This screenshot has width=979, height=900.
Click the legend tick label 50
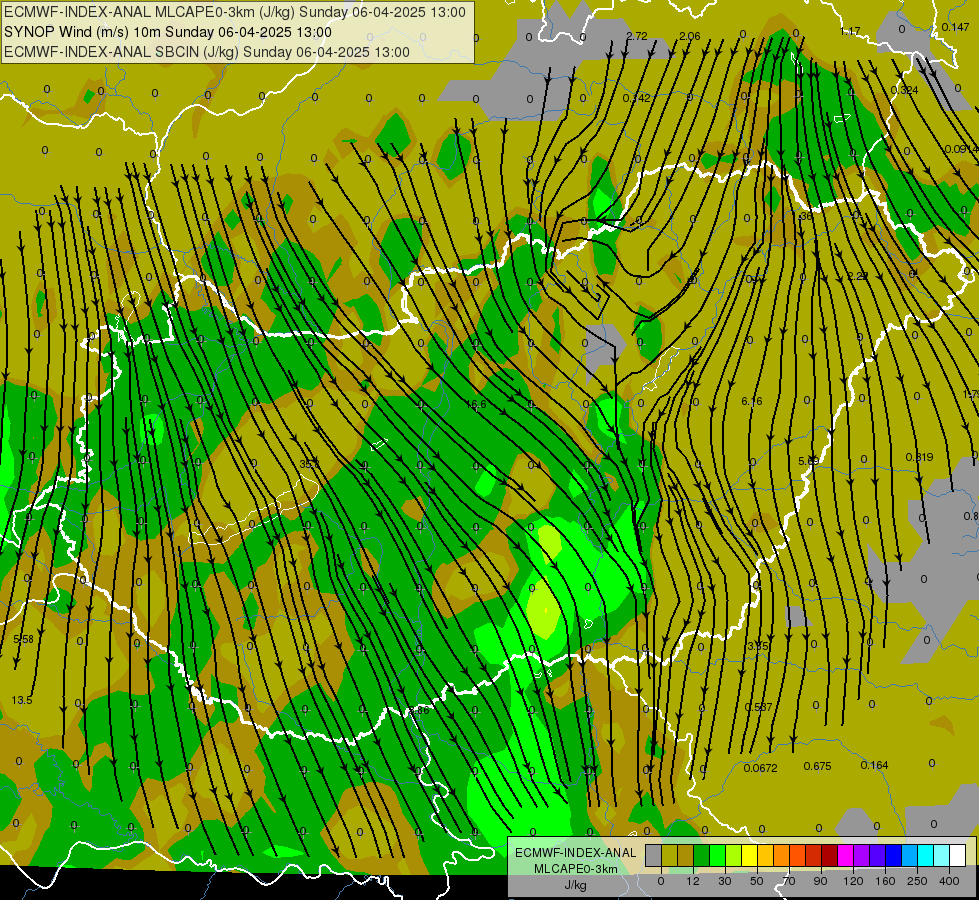tap(757, 881)
